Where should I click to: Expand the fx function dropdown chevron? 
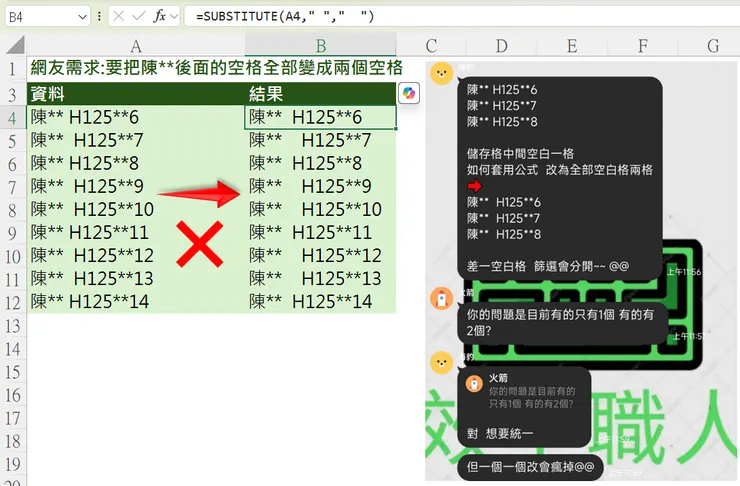coord(174,17)
